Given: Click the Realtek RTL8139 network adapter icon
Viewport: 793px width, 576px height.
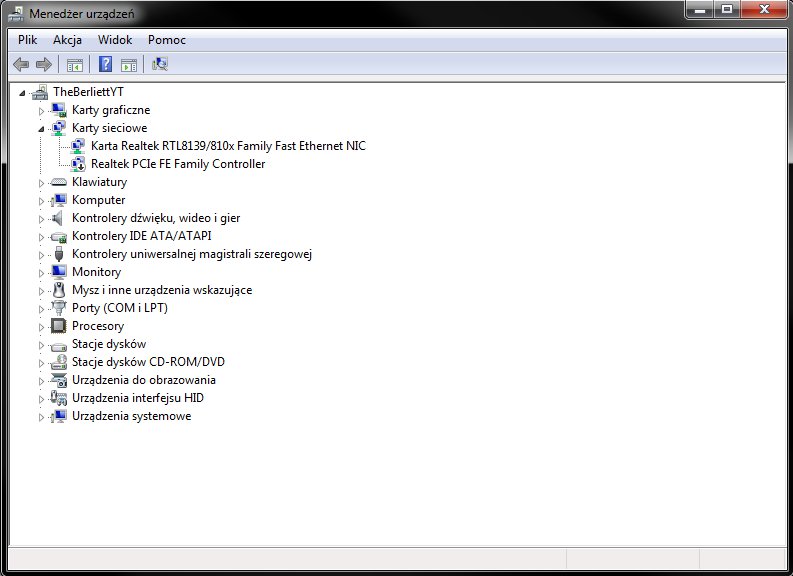Looking at the screenshot, I should coord(77,146).
